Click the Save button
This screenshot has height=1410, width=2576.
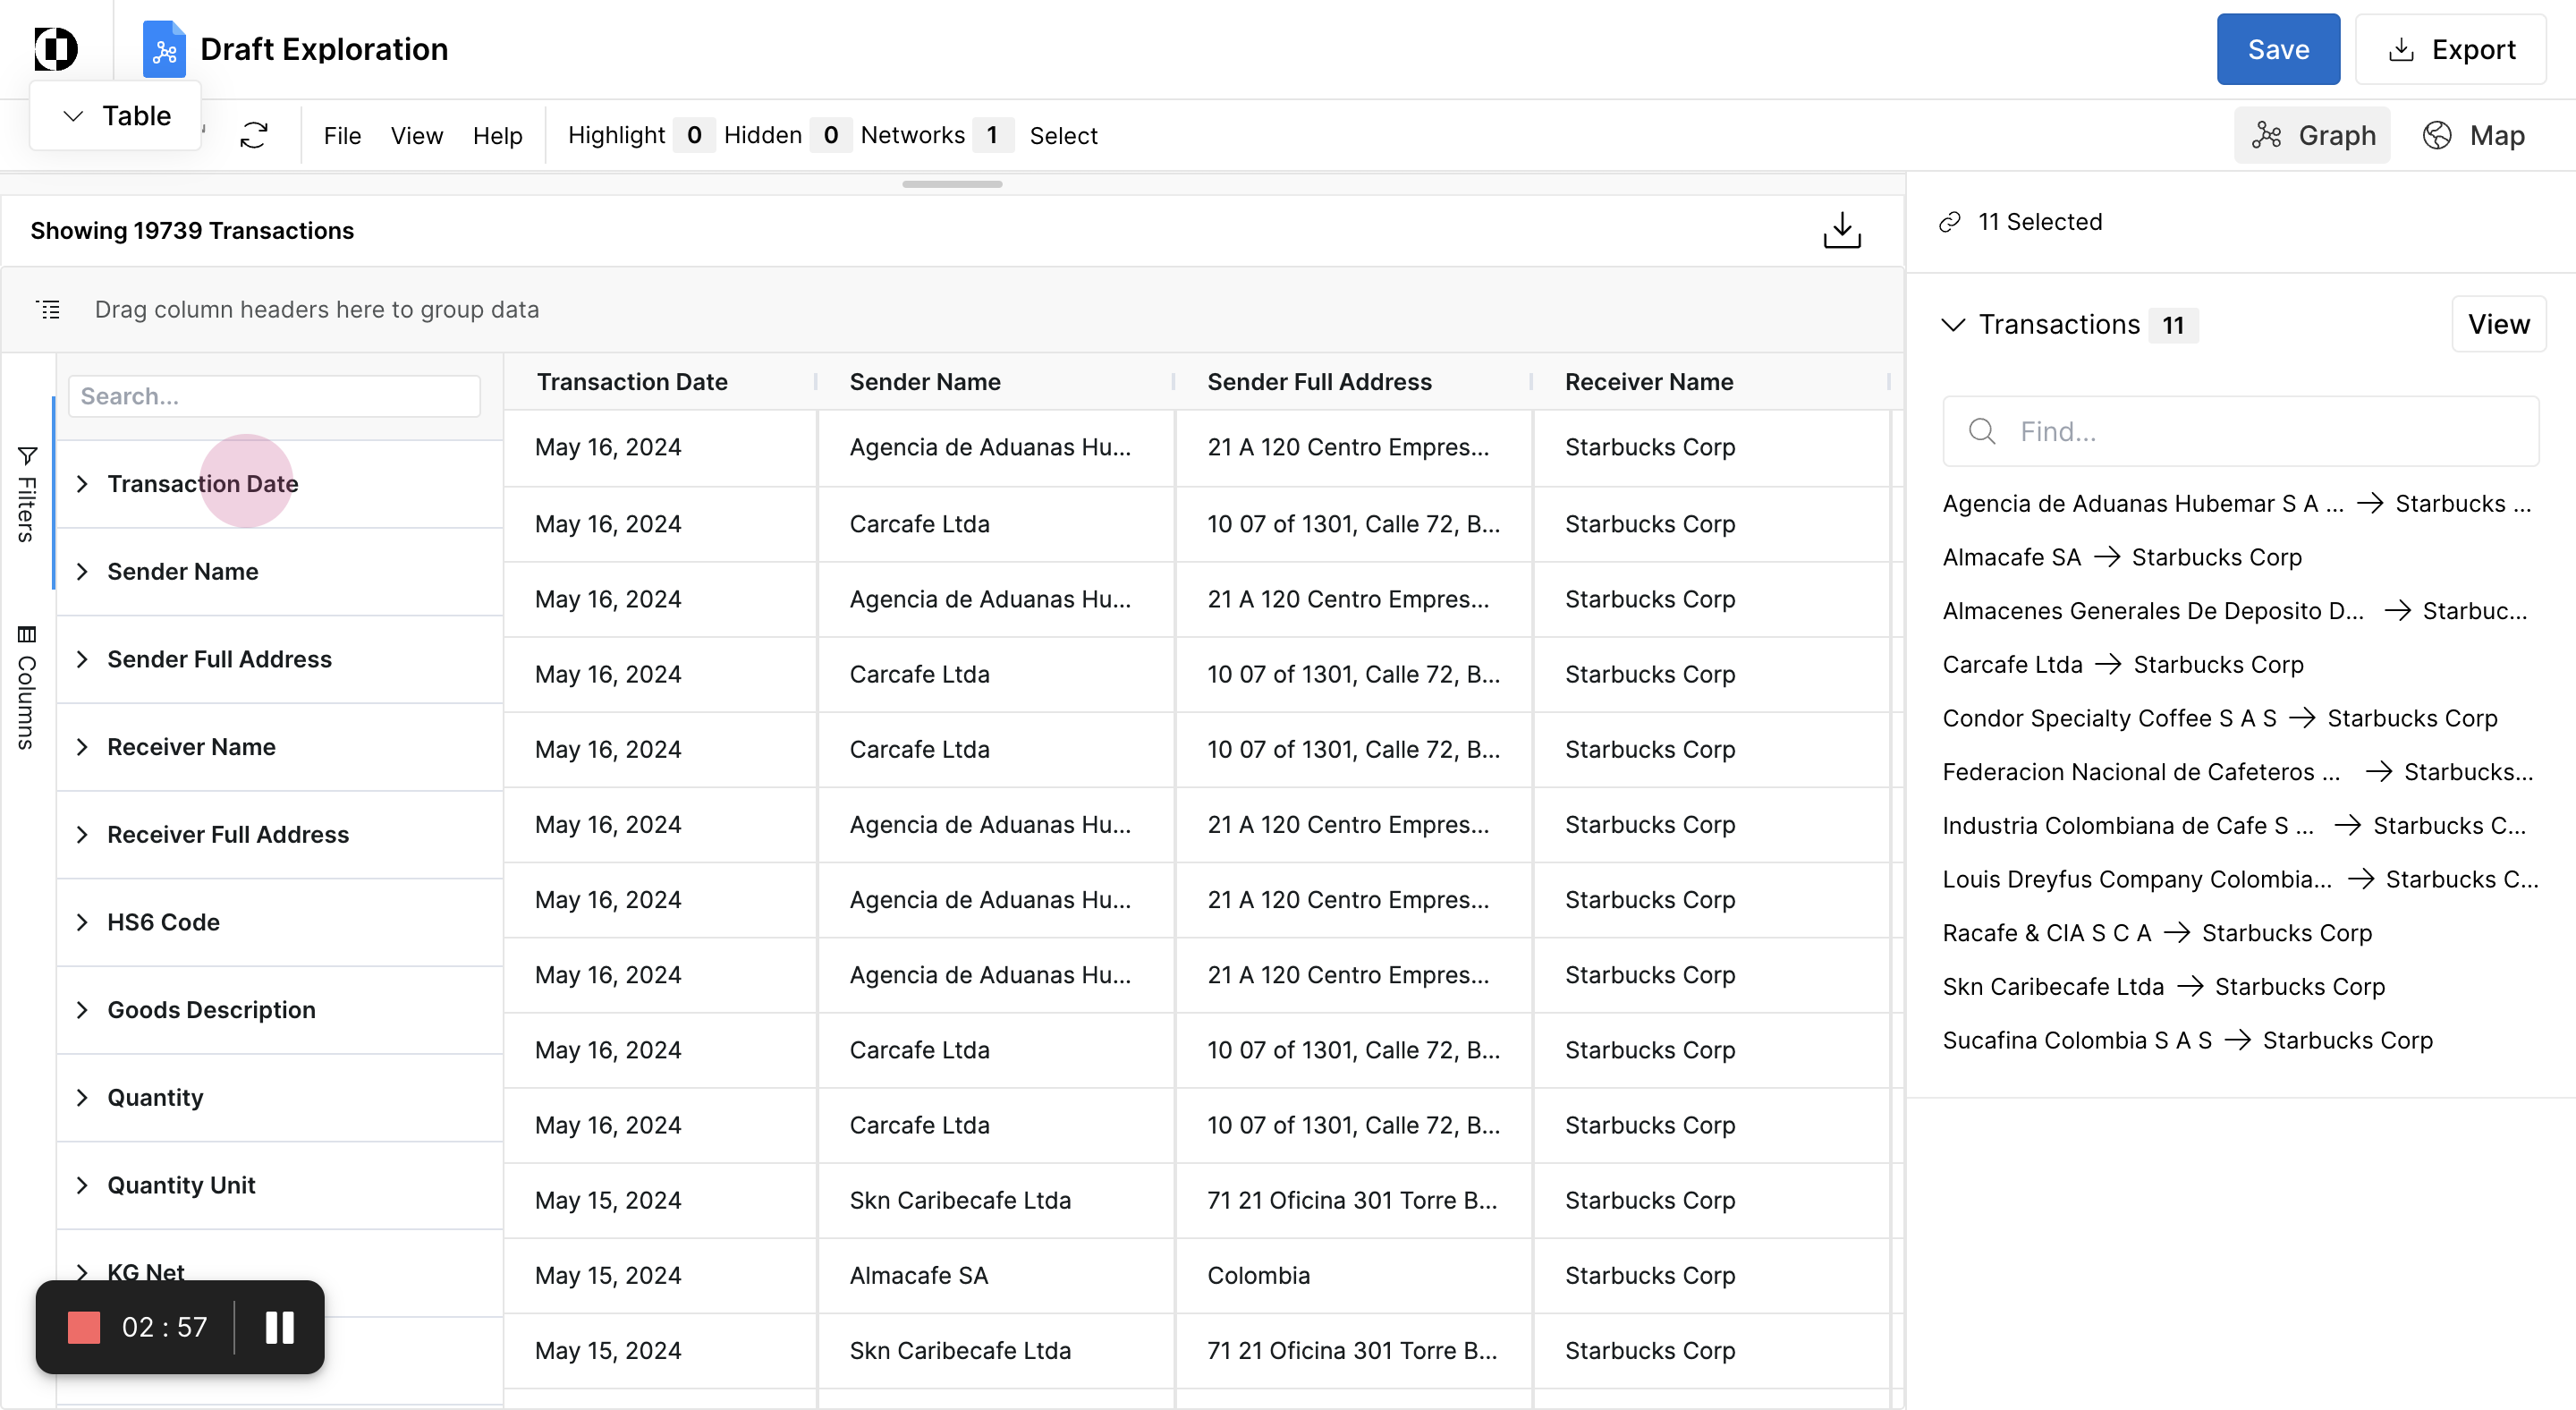(2277, 49)
